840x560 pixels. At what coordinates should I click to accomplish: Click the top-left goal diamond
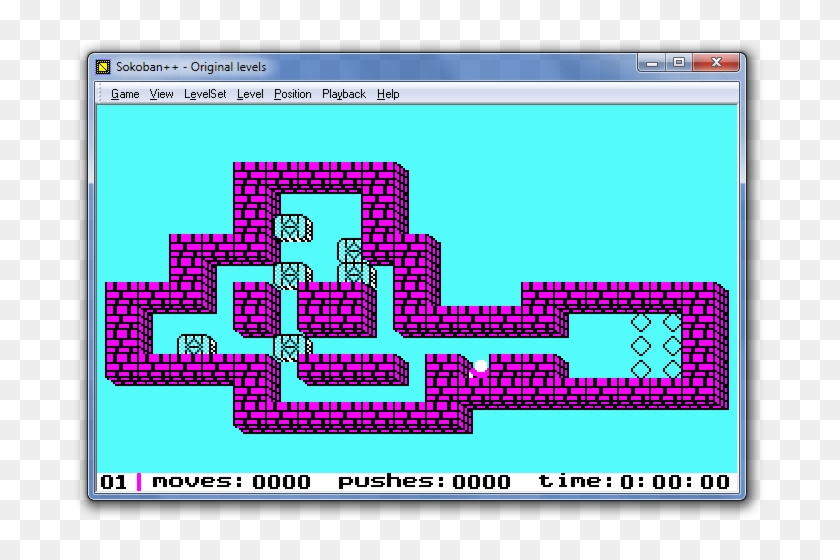click(641, 322)
